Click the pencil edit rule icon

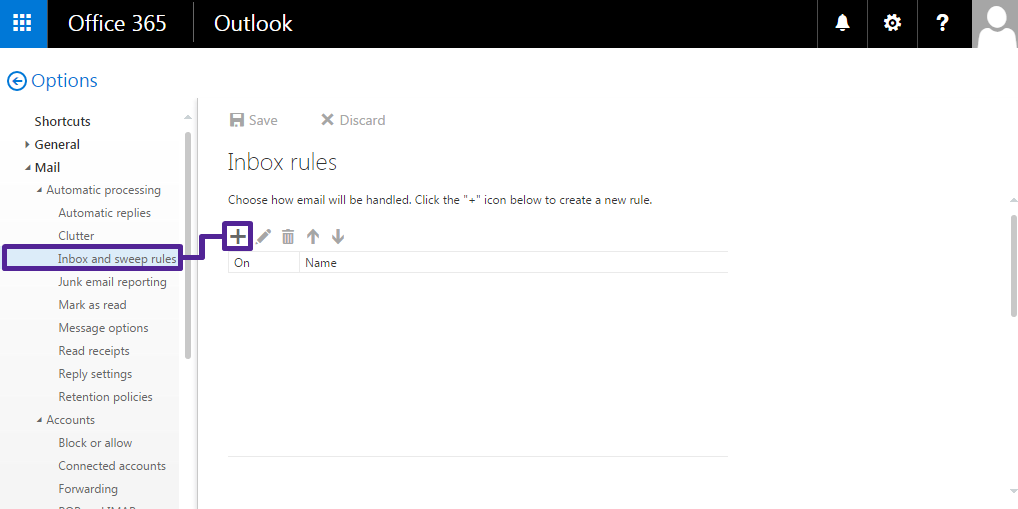[x=264, y=236]
